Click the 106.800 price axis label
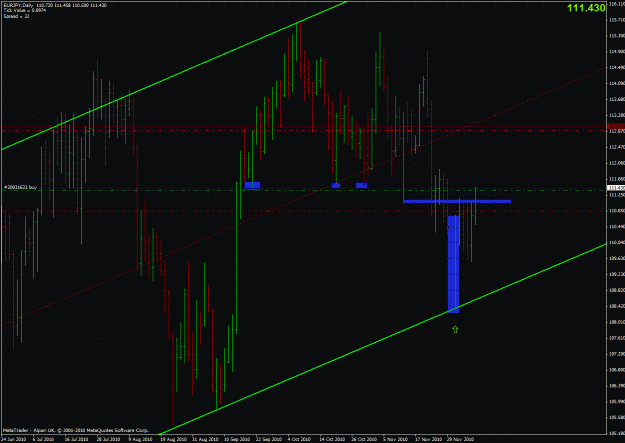This screenshot has width=625, height=443. coord(617,370)
